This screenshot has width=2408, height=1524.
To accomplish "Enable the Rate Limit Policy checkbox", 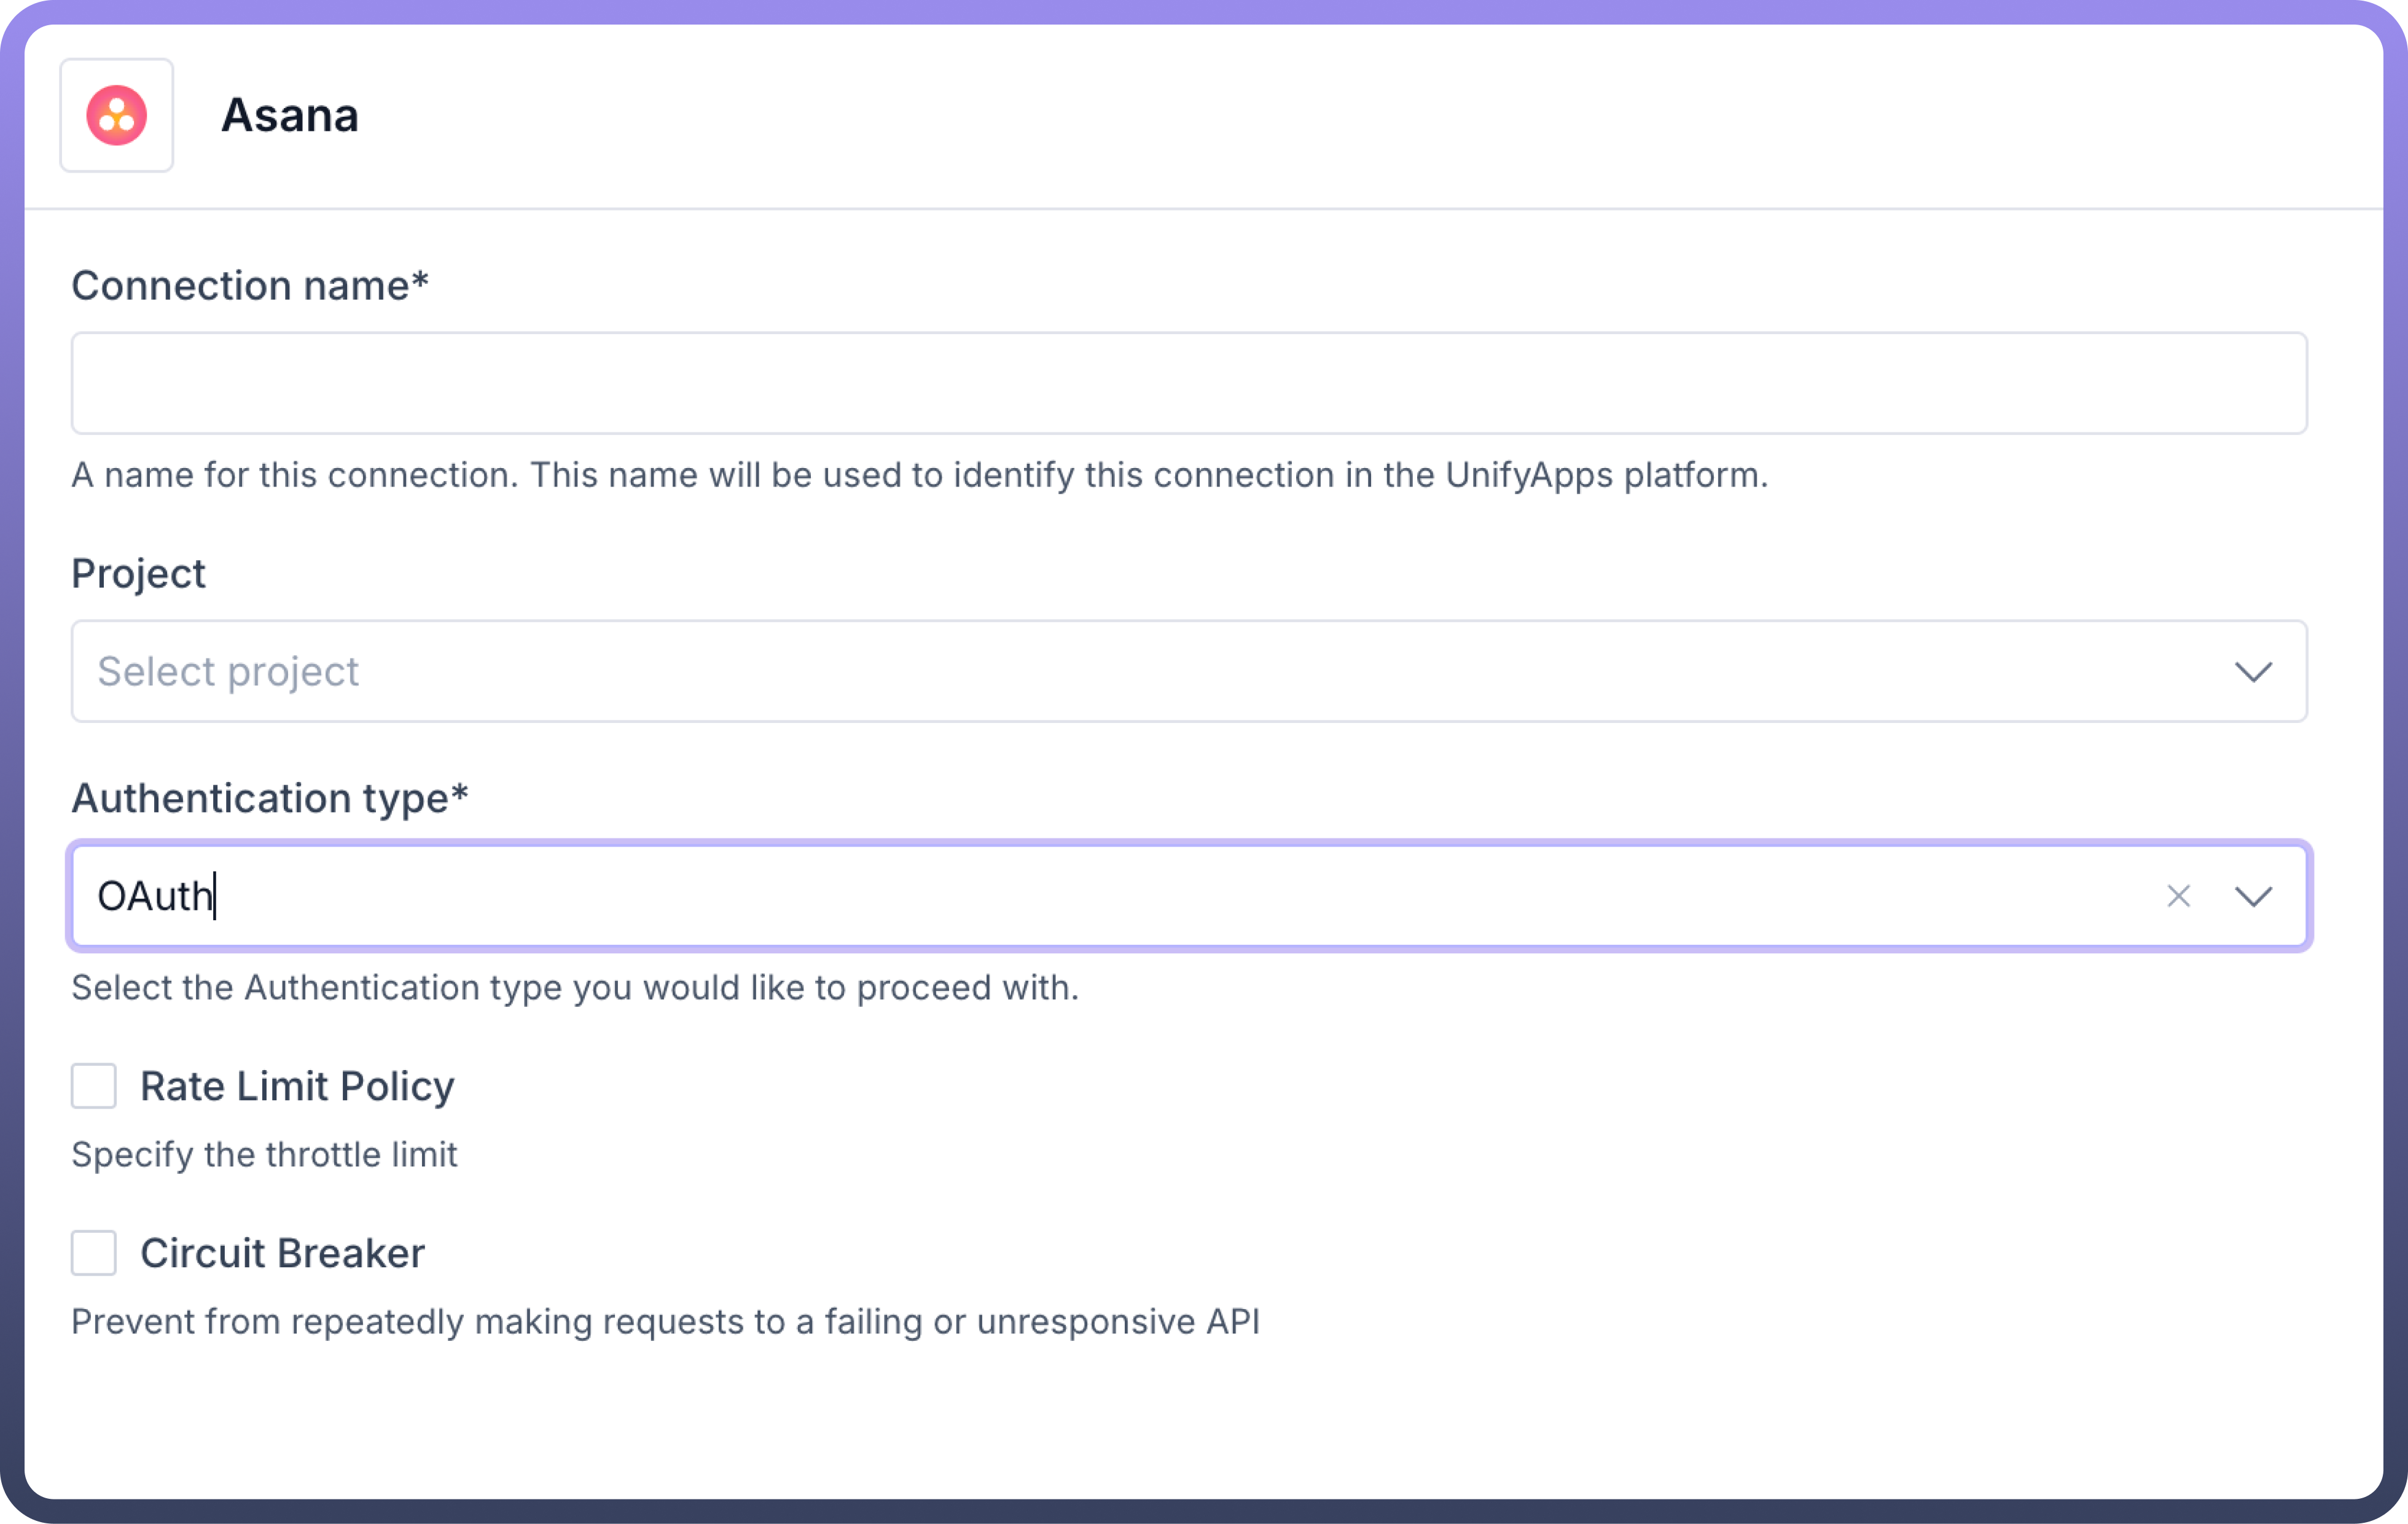I will coord(94,1086).
